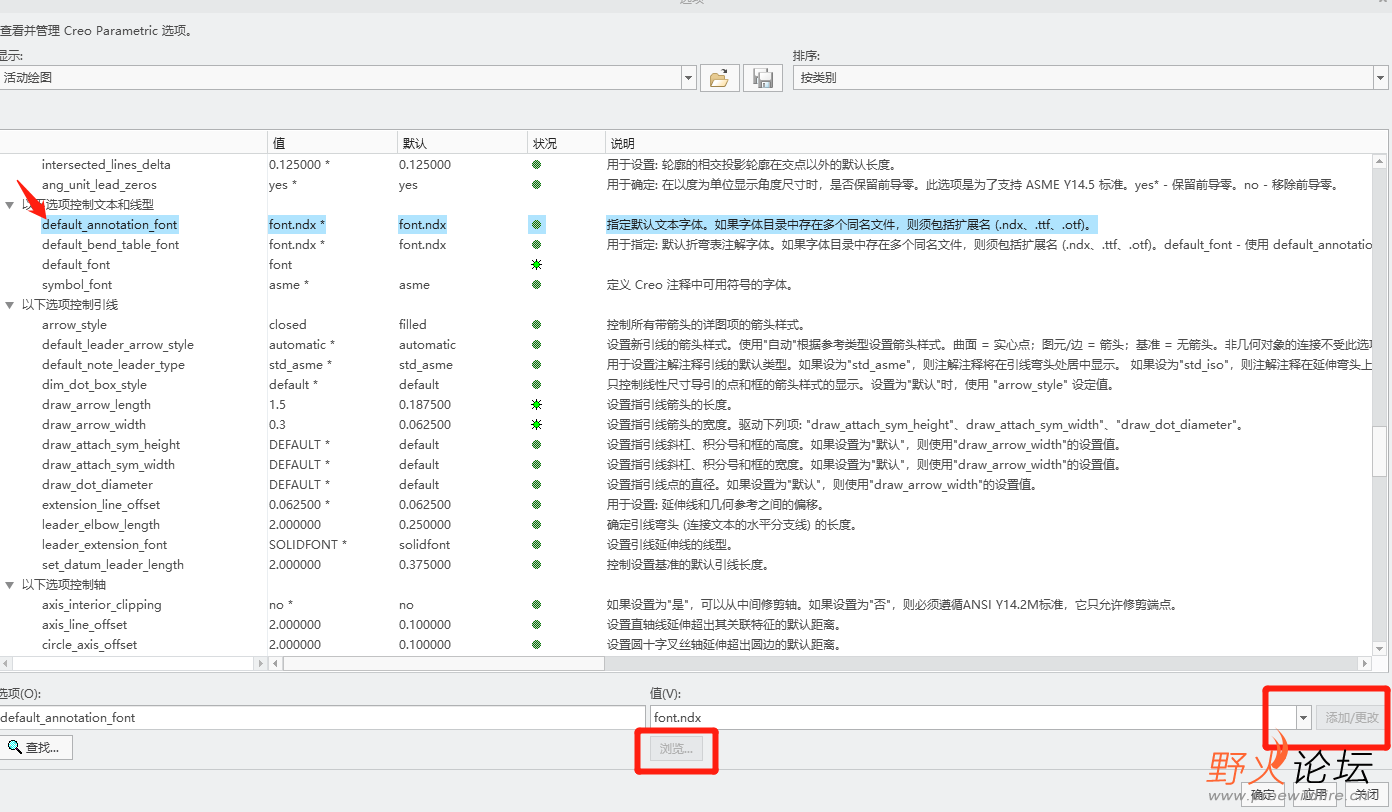Click the 说明 column header
This screenshot has height=812, width=1392.
[x=998, y=143]
